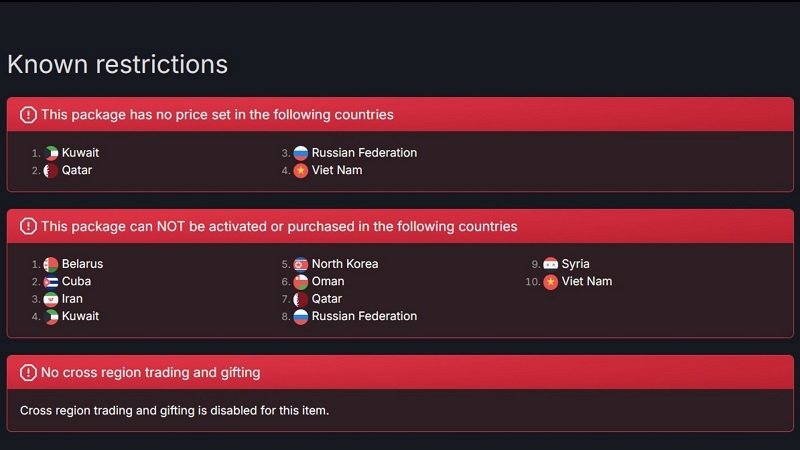The height and width of the screenshot is (450, 800).
Task: Select the 'North Korea' country name
Action: point(345,264)
